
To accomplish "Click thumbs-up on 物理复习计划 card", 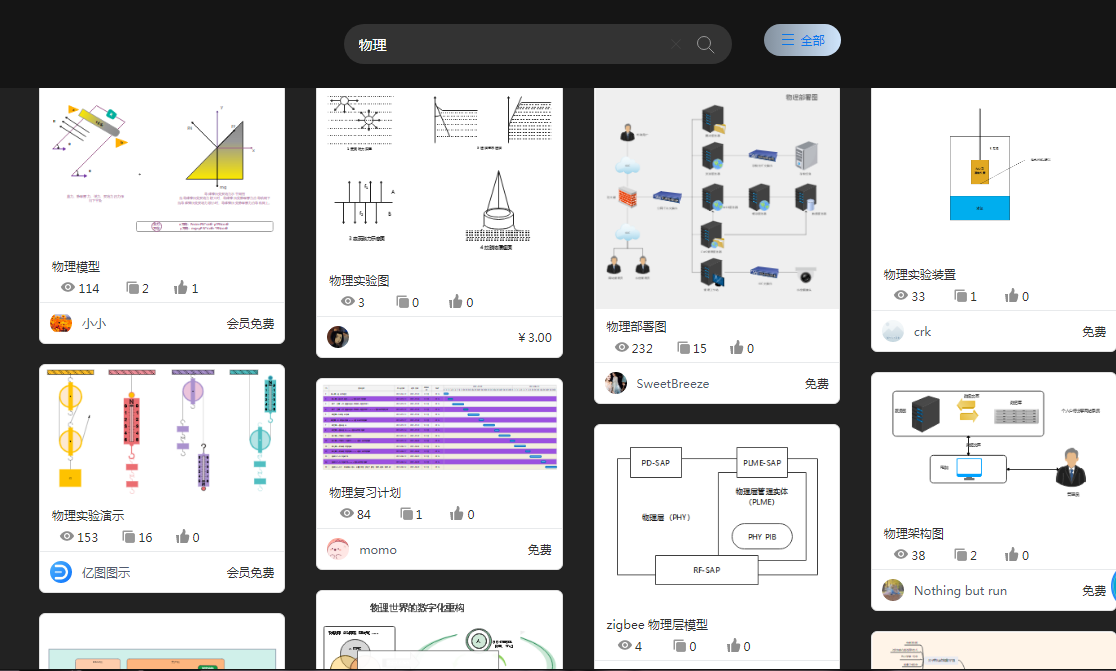I will click(x=456, y=513).
